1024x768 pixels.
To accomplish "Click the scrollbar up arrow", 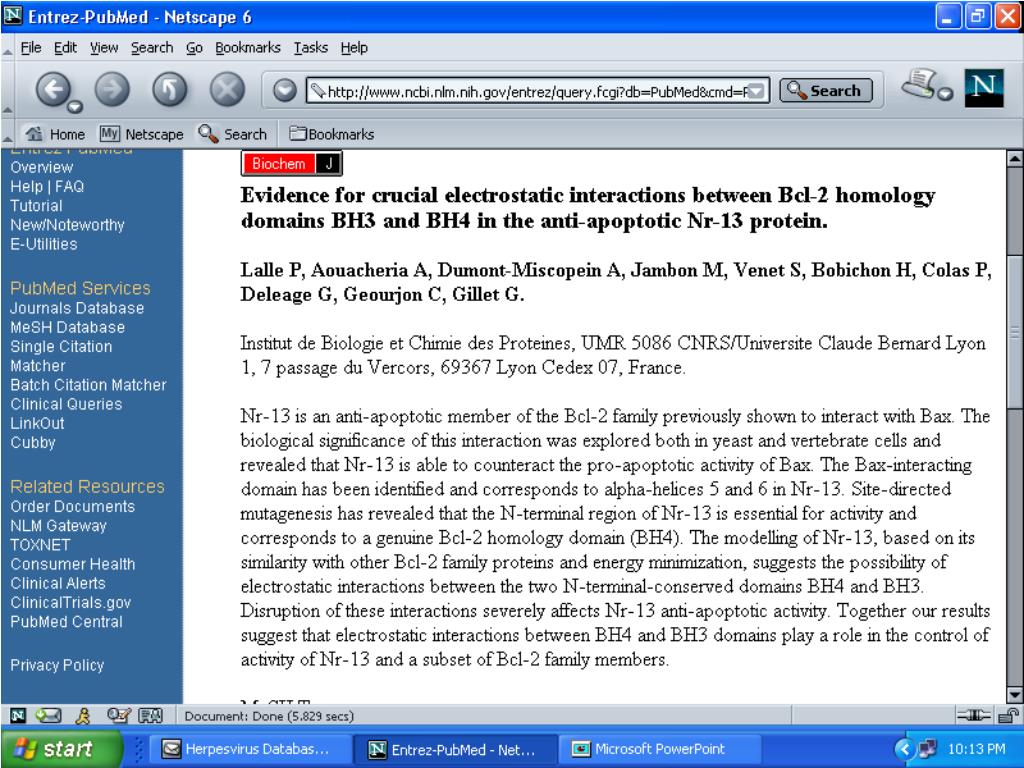I will coord(1014,158).
